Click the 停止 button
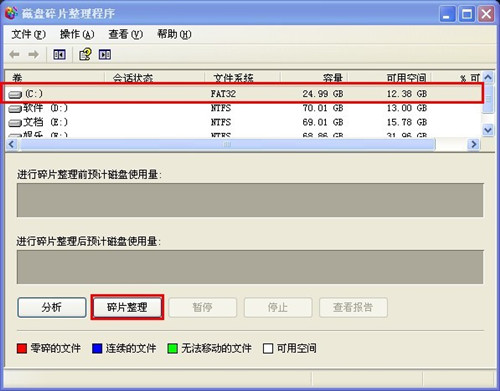This screenshot has height=391, width=500. pyautogui.click(x=278, y=307)
